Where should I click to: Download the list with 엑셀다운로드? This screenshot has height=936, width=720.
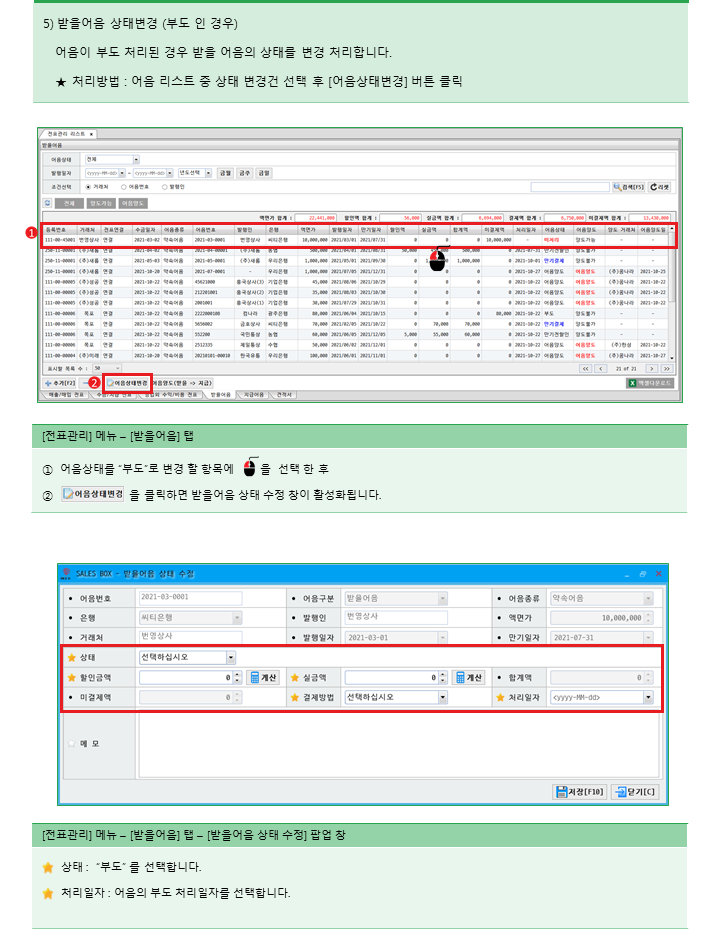649,382
